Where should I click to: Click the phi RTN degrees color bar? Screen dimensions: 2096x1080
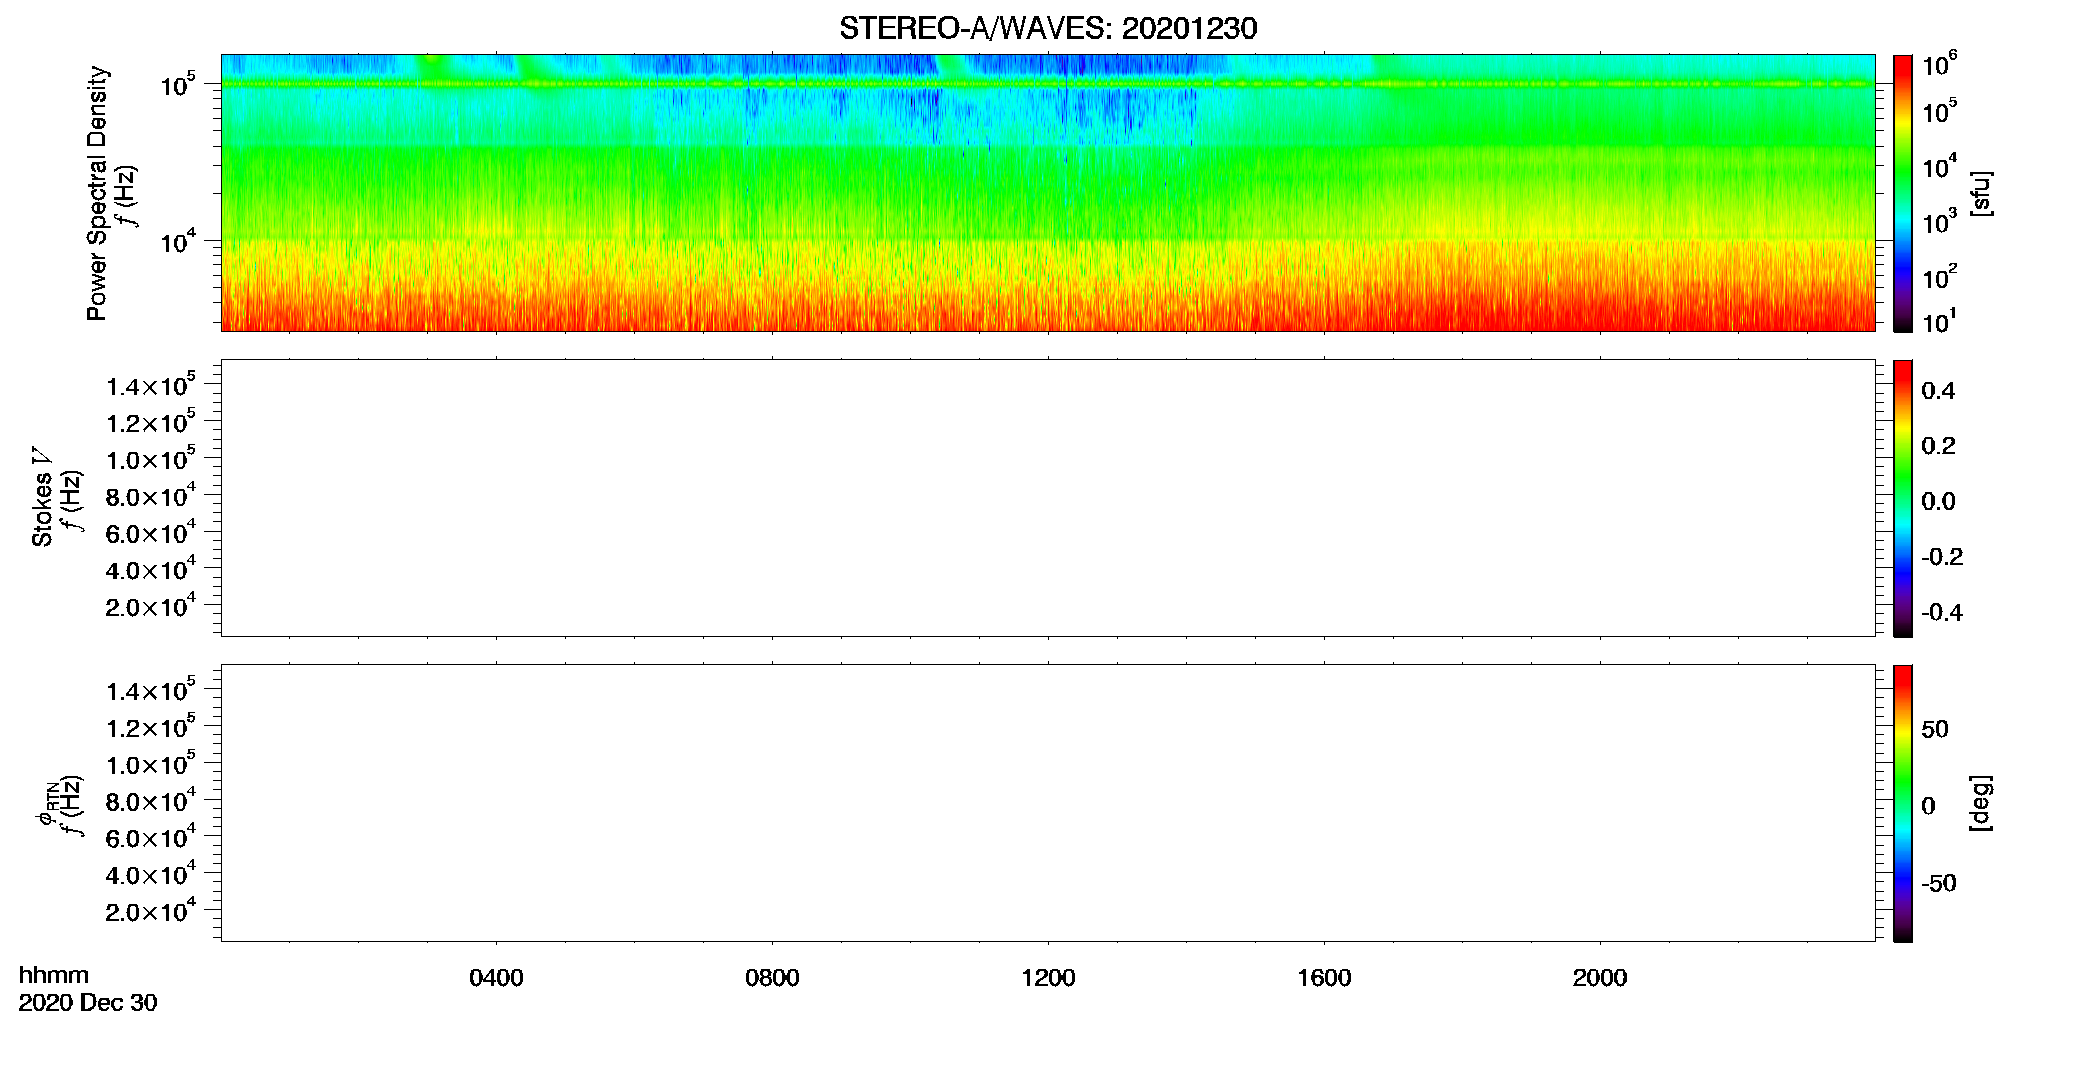1903,803
